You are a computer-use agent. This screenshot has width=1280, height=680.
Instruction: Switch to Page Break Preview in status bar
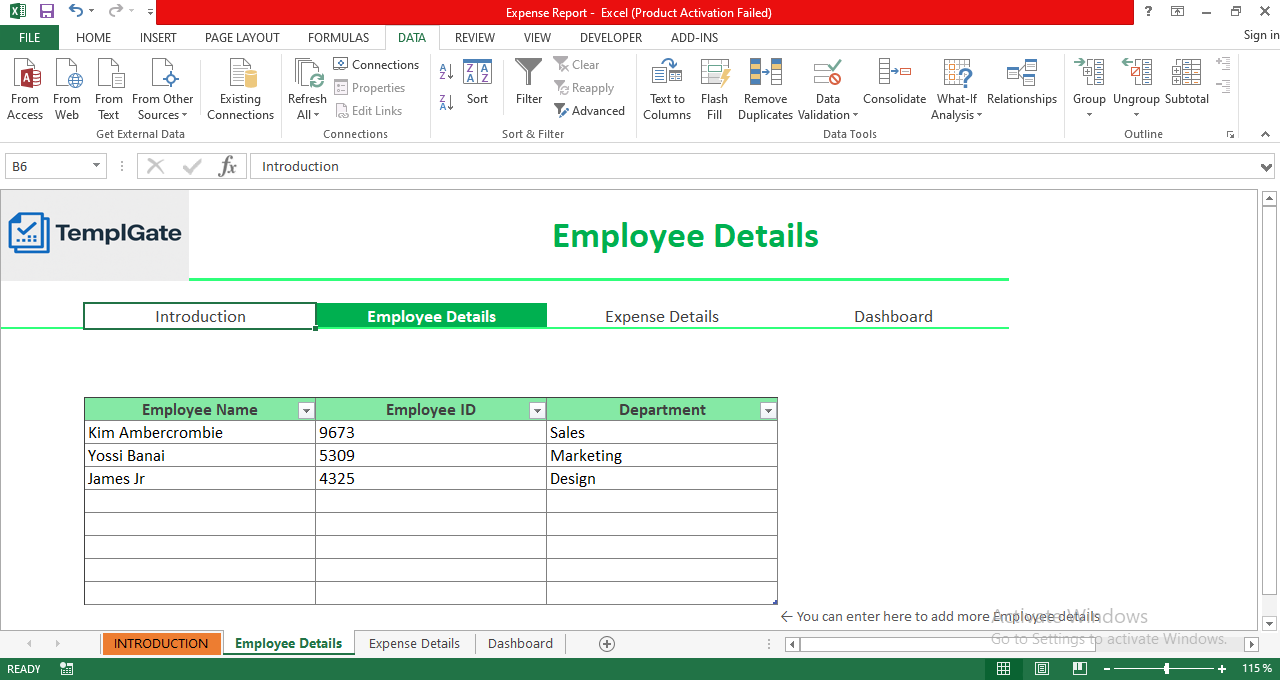1079,669
